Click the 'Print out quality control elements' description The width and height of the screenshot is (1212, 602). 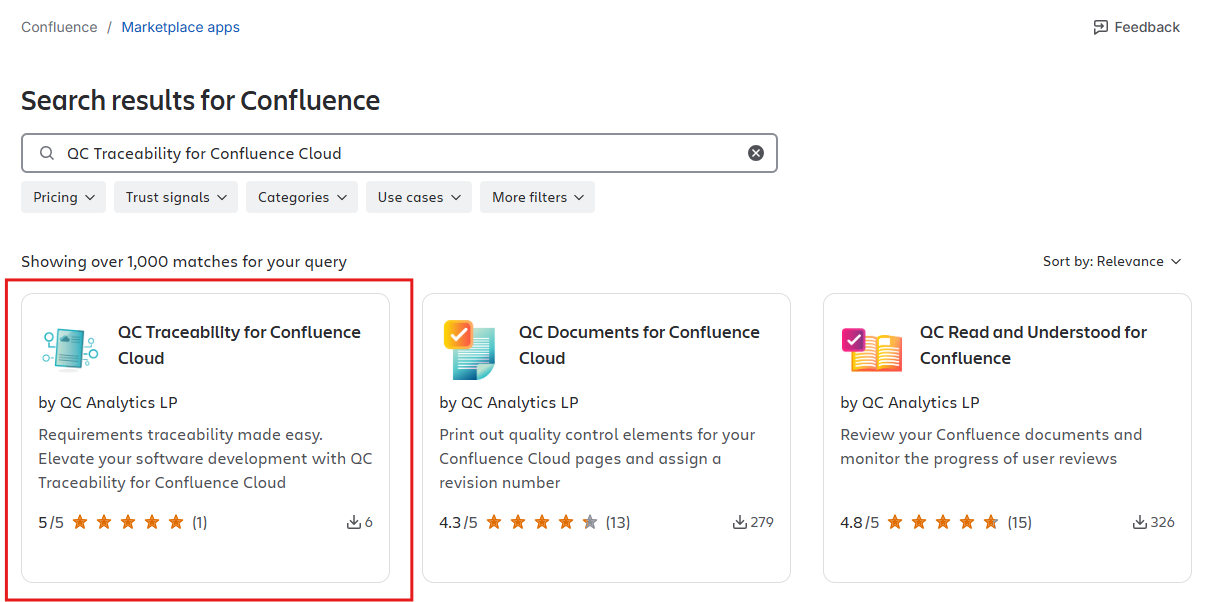click(597, 459)
